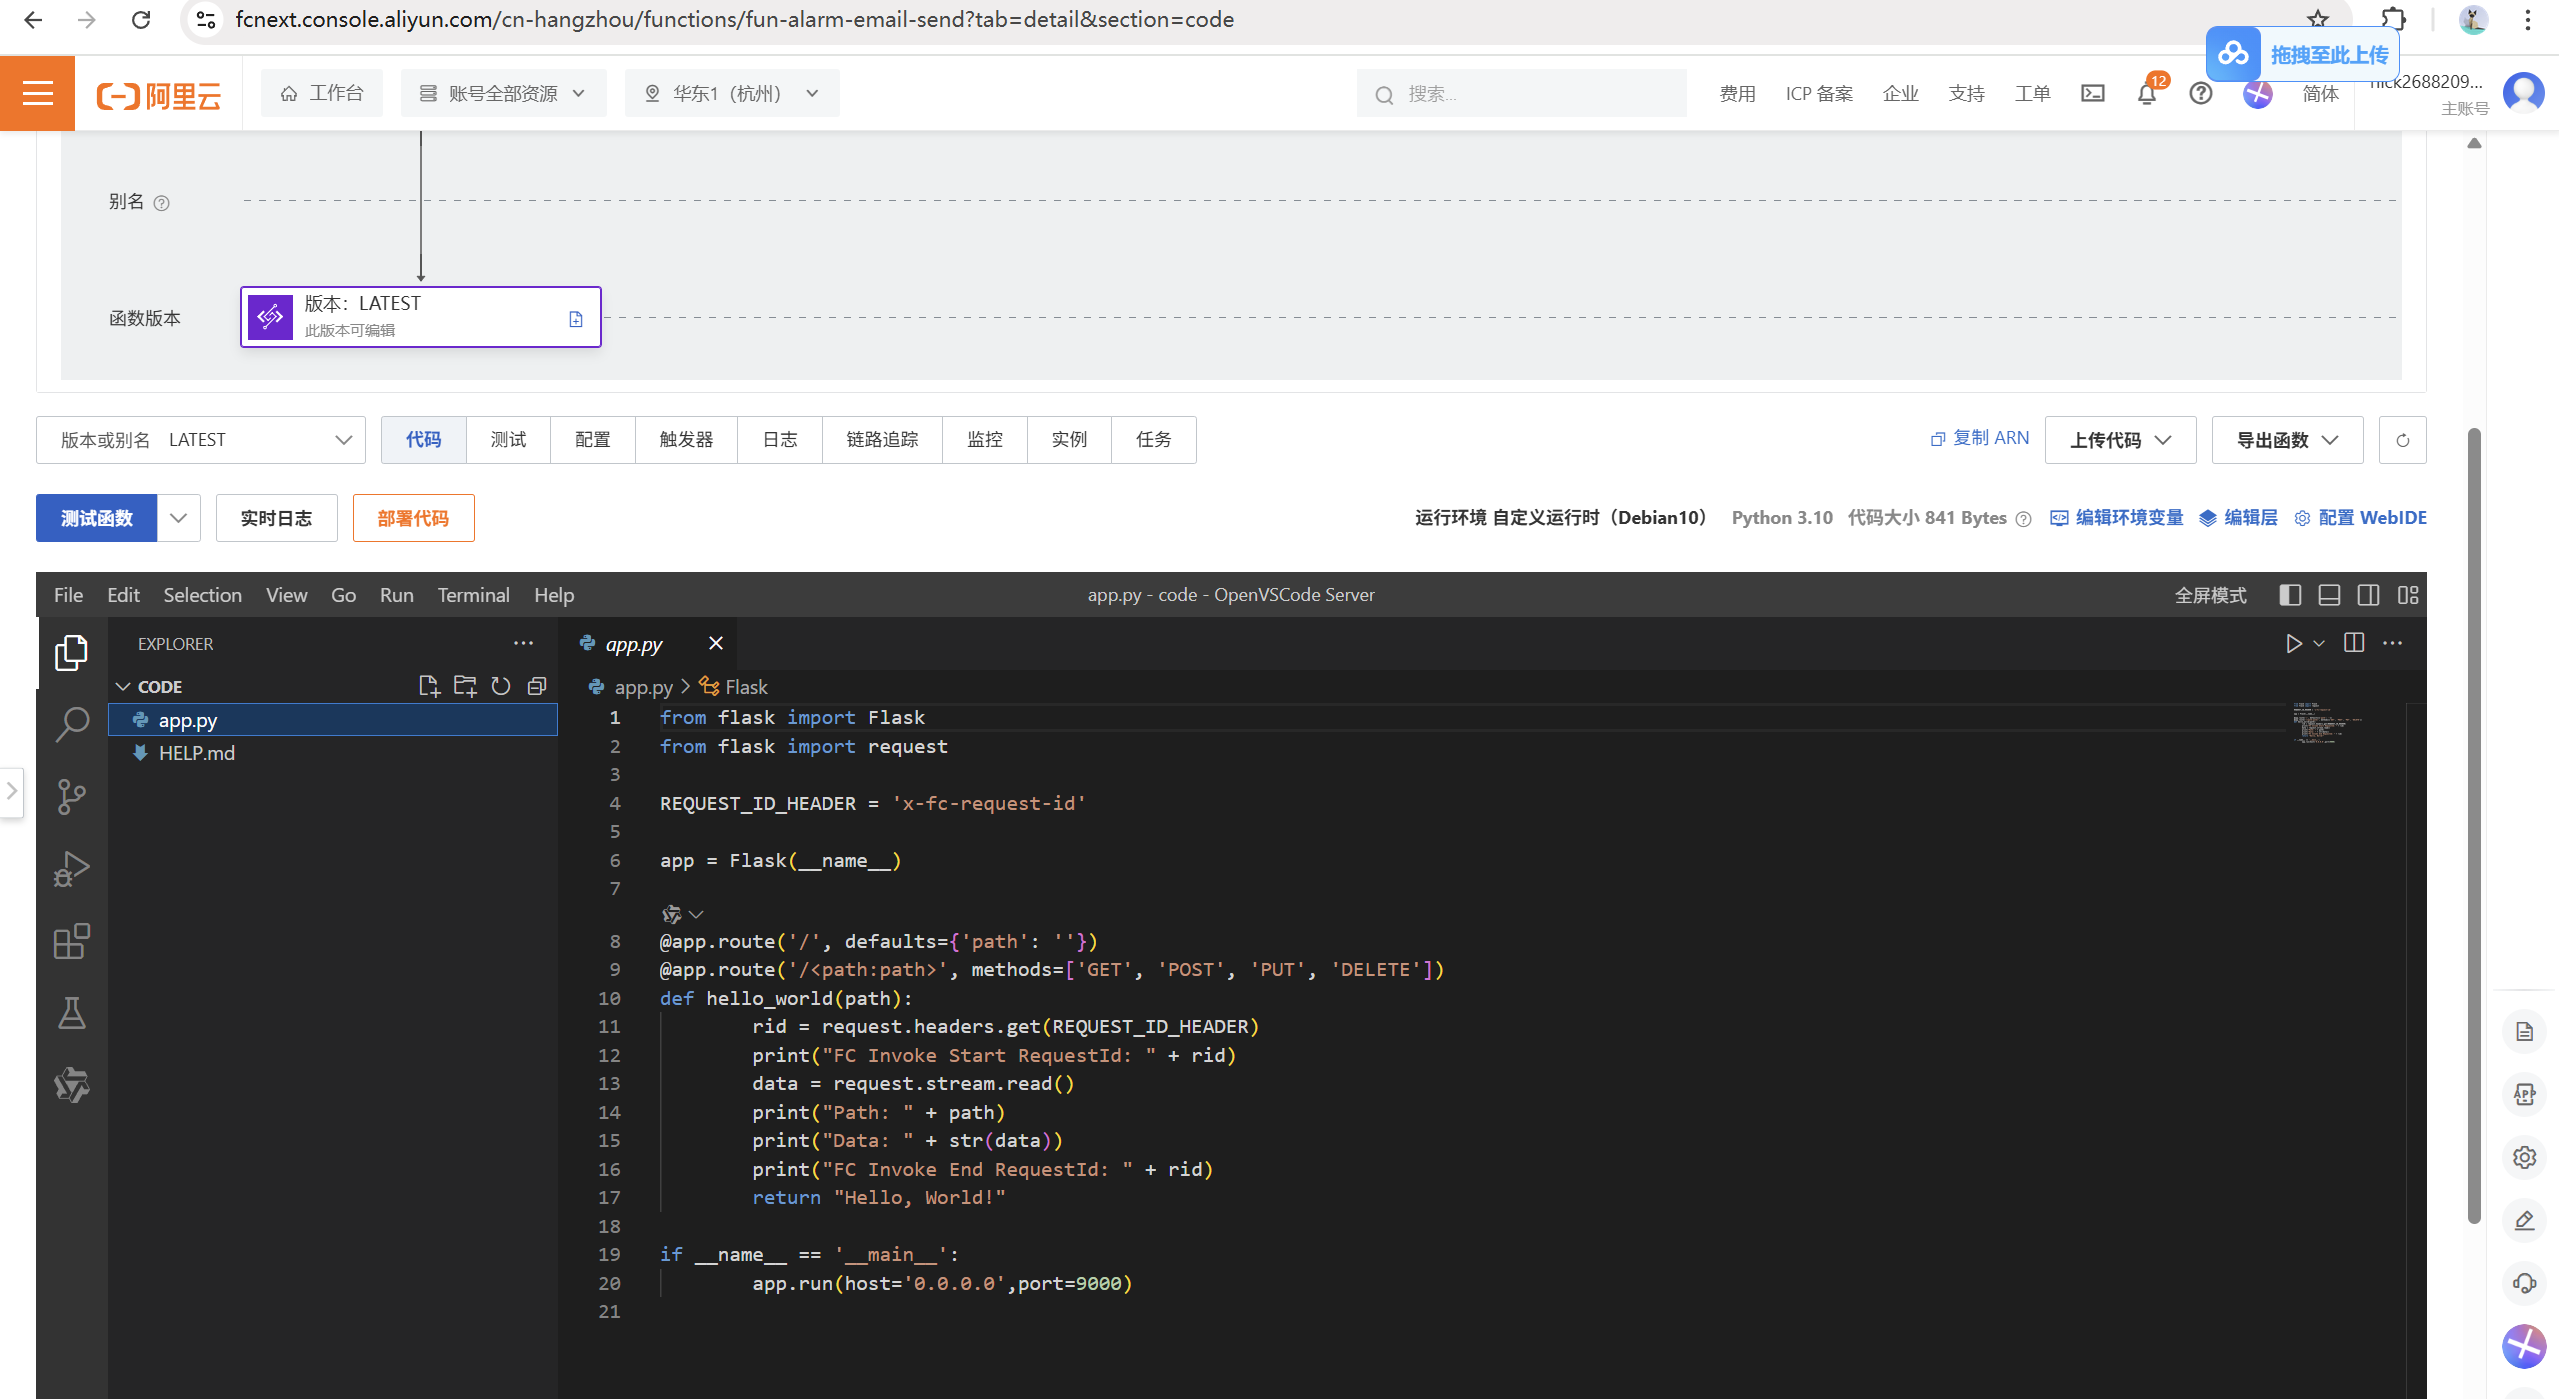Image resolution: width=2559 pixels, height=1399 pixels.
Task: Click the 工作台 workbench button
Action: pyautogui.click(x=322, y=93)
